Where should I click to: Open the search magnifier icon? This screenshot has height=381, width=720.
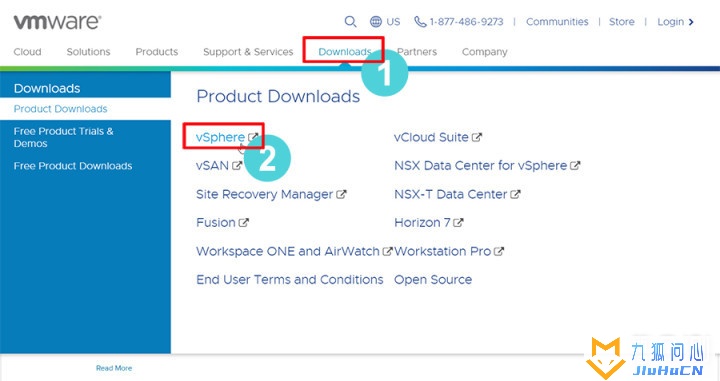click(x=350, y=22)
